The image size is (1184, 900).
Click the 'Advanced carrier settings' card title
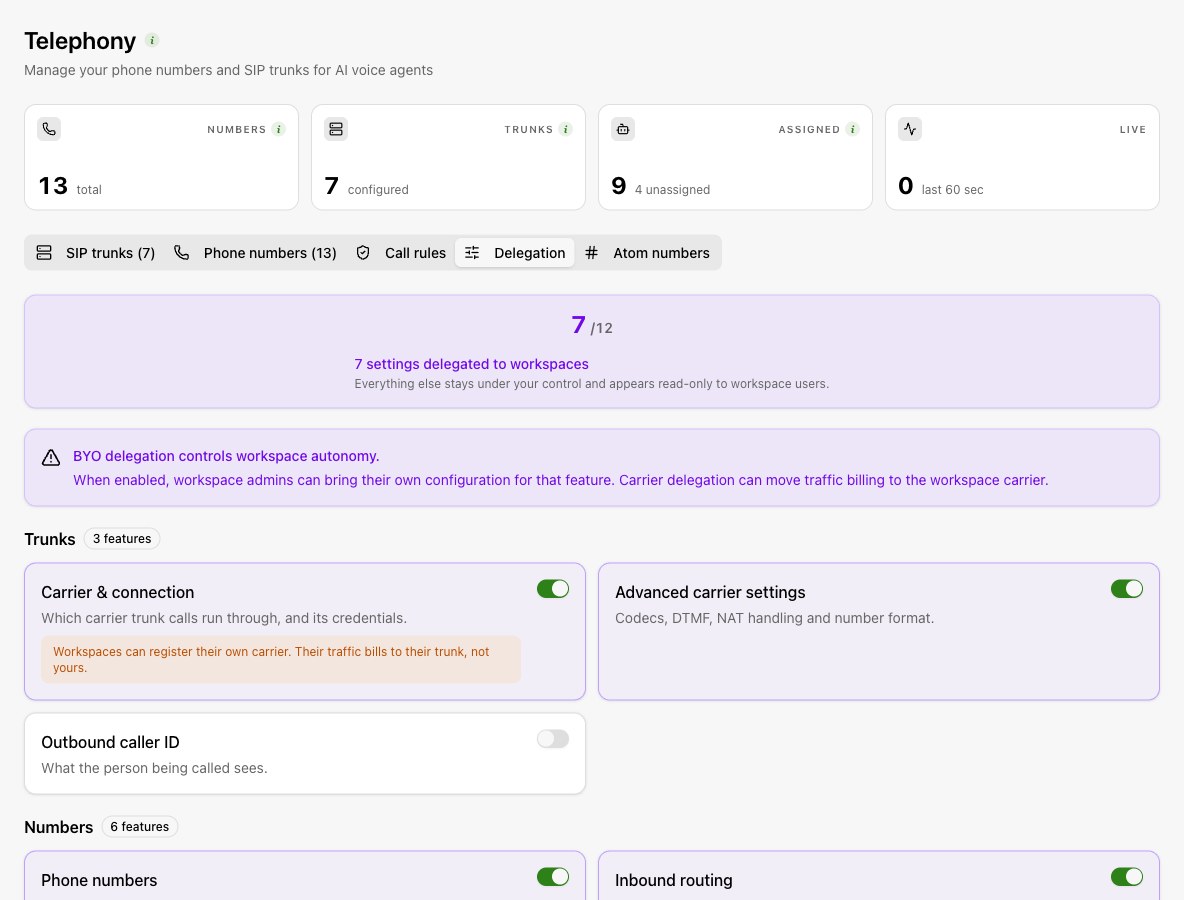pos(711,592)
